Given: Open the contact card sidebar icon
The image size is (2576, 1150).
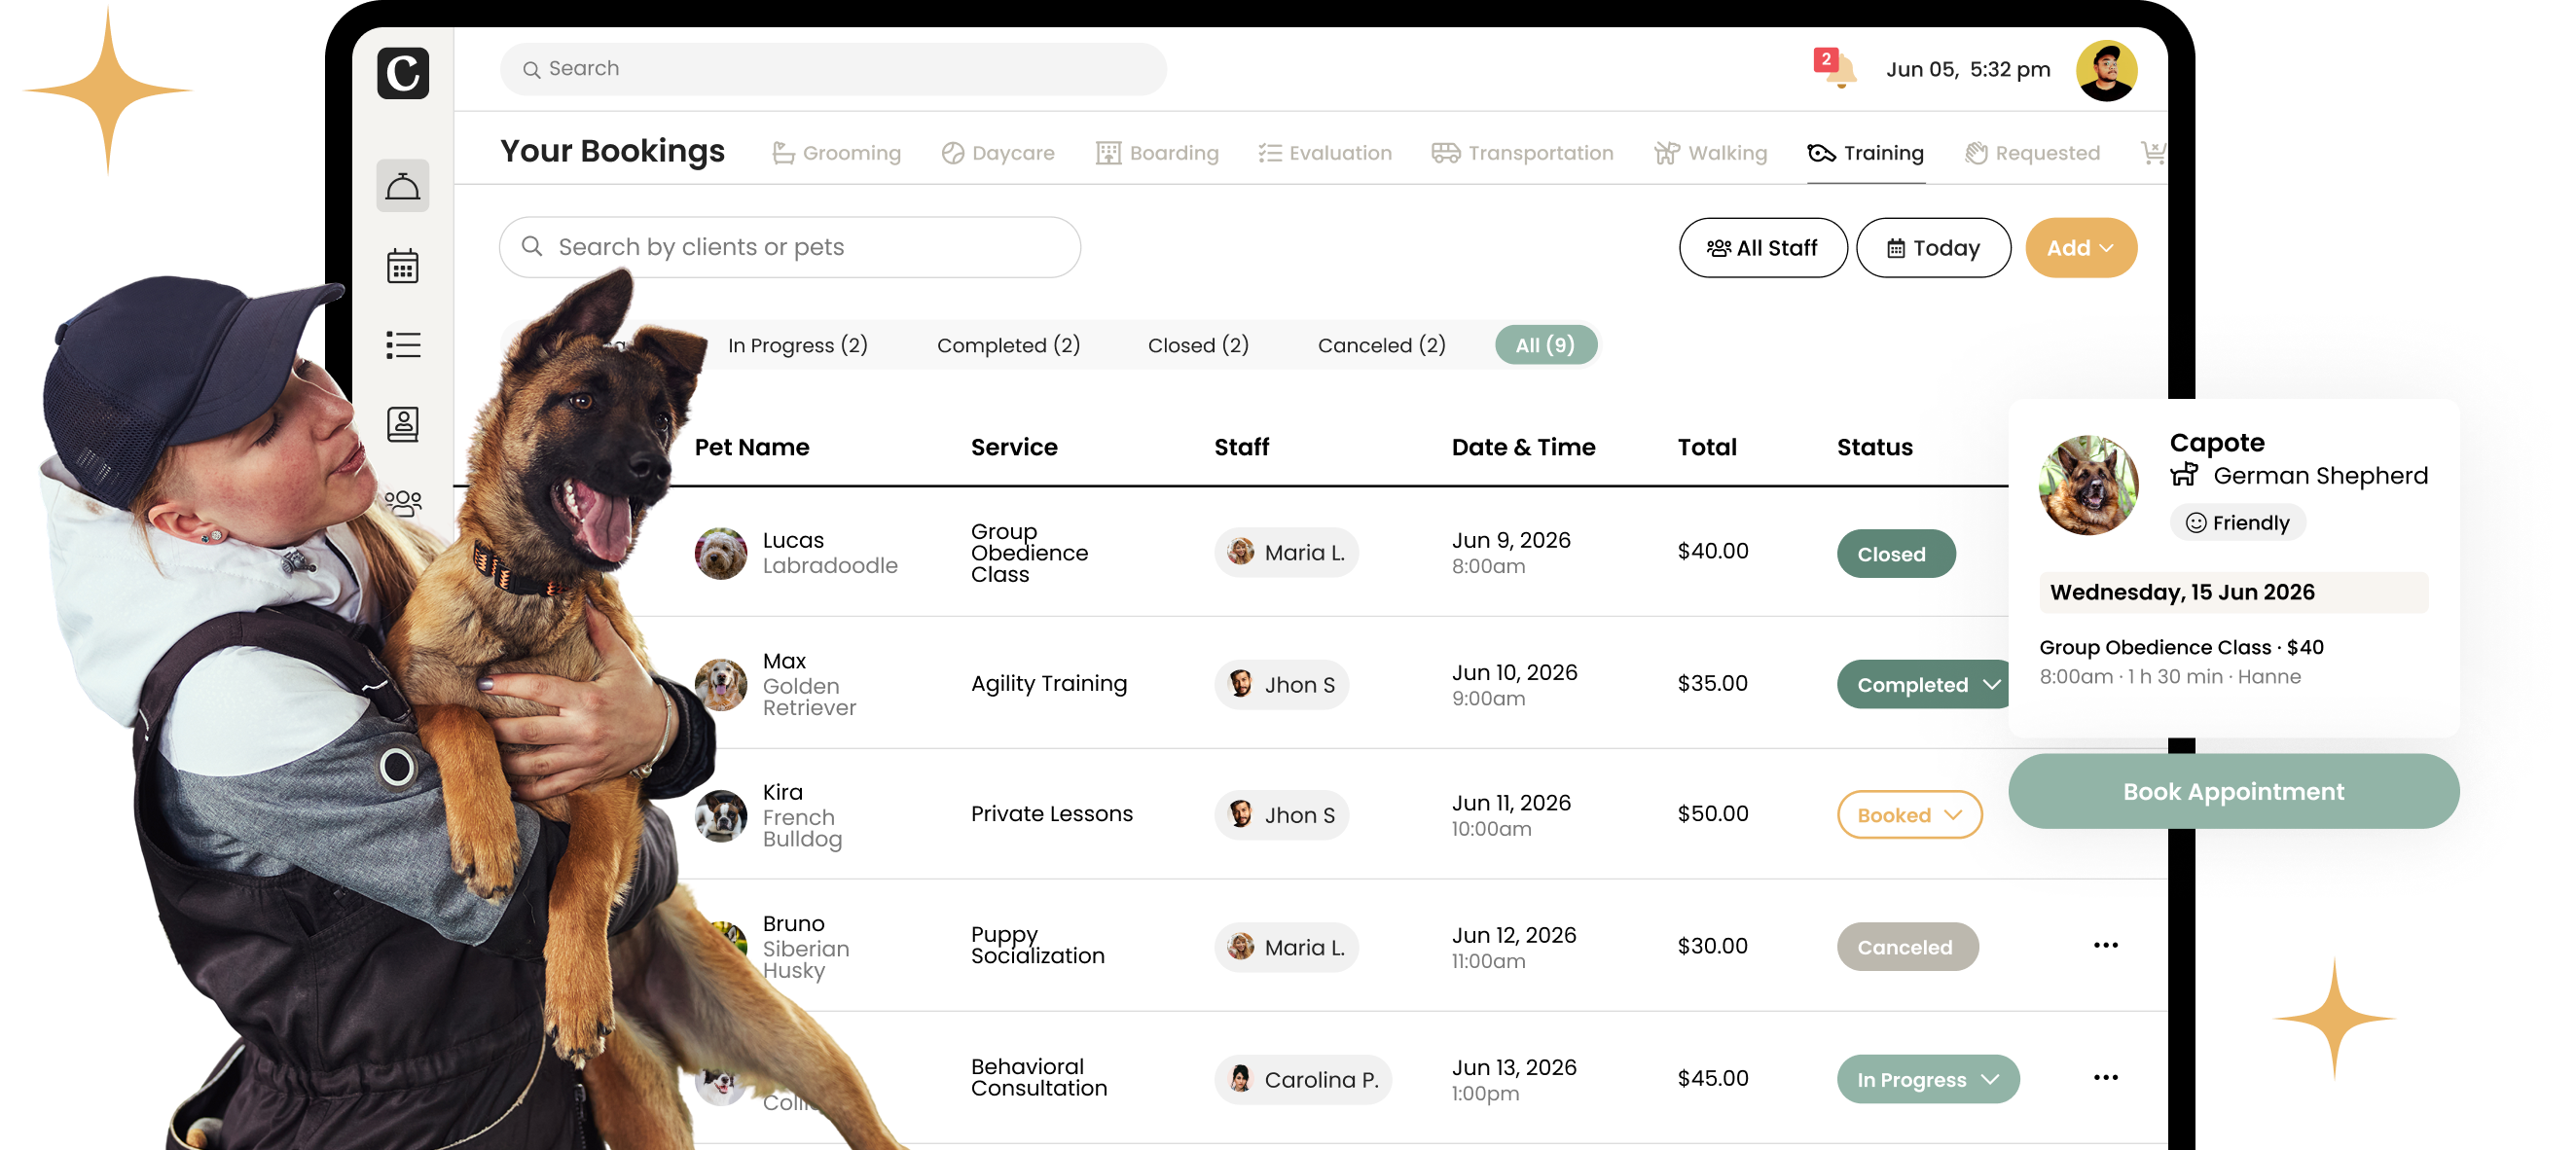Looking at the screenshot, I should [403, 424].
